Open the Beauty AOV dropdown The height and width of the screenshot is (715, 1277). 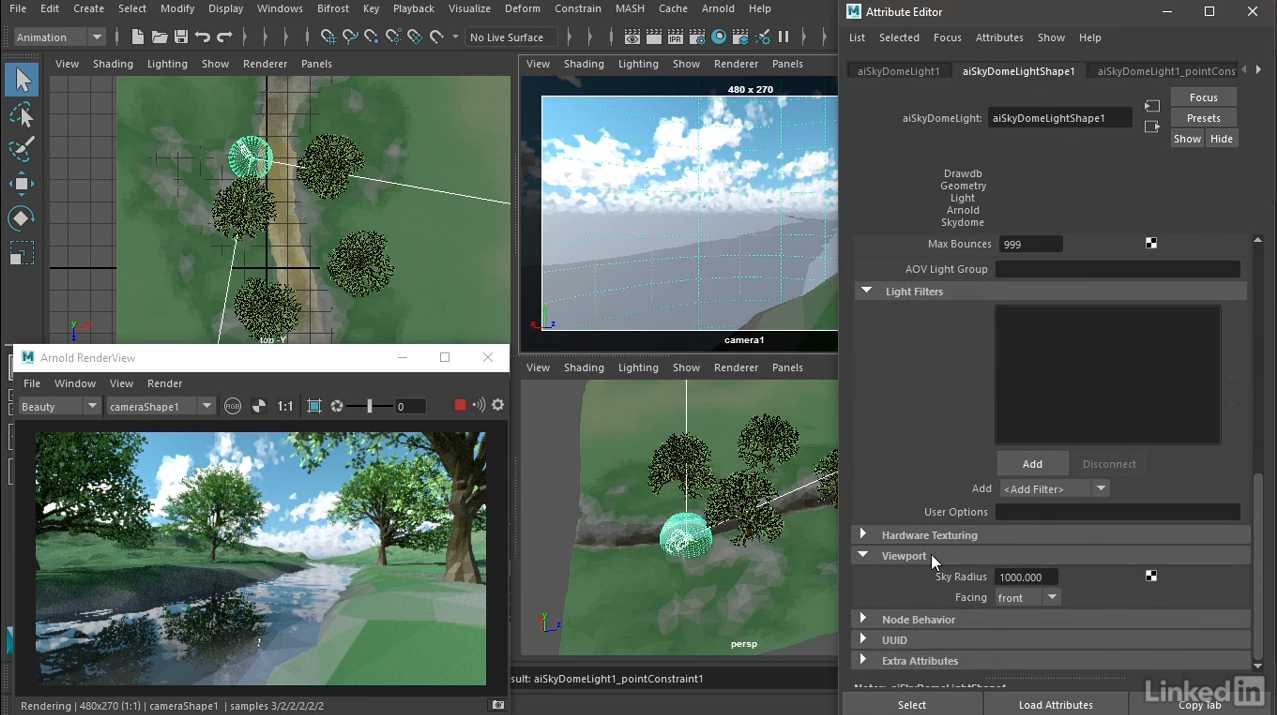point(59,406)
